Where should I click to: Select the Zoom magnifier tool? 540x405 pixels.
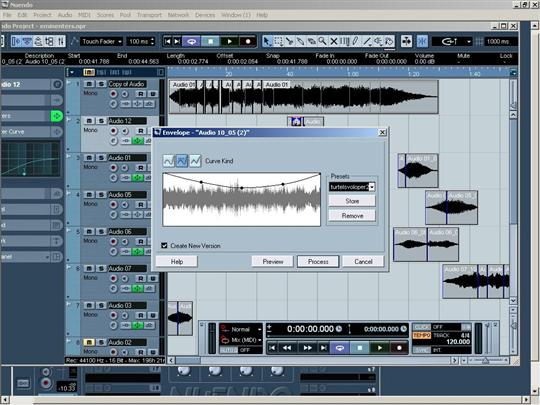322,41
